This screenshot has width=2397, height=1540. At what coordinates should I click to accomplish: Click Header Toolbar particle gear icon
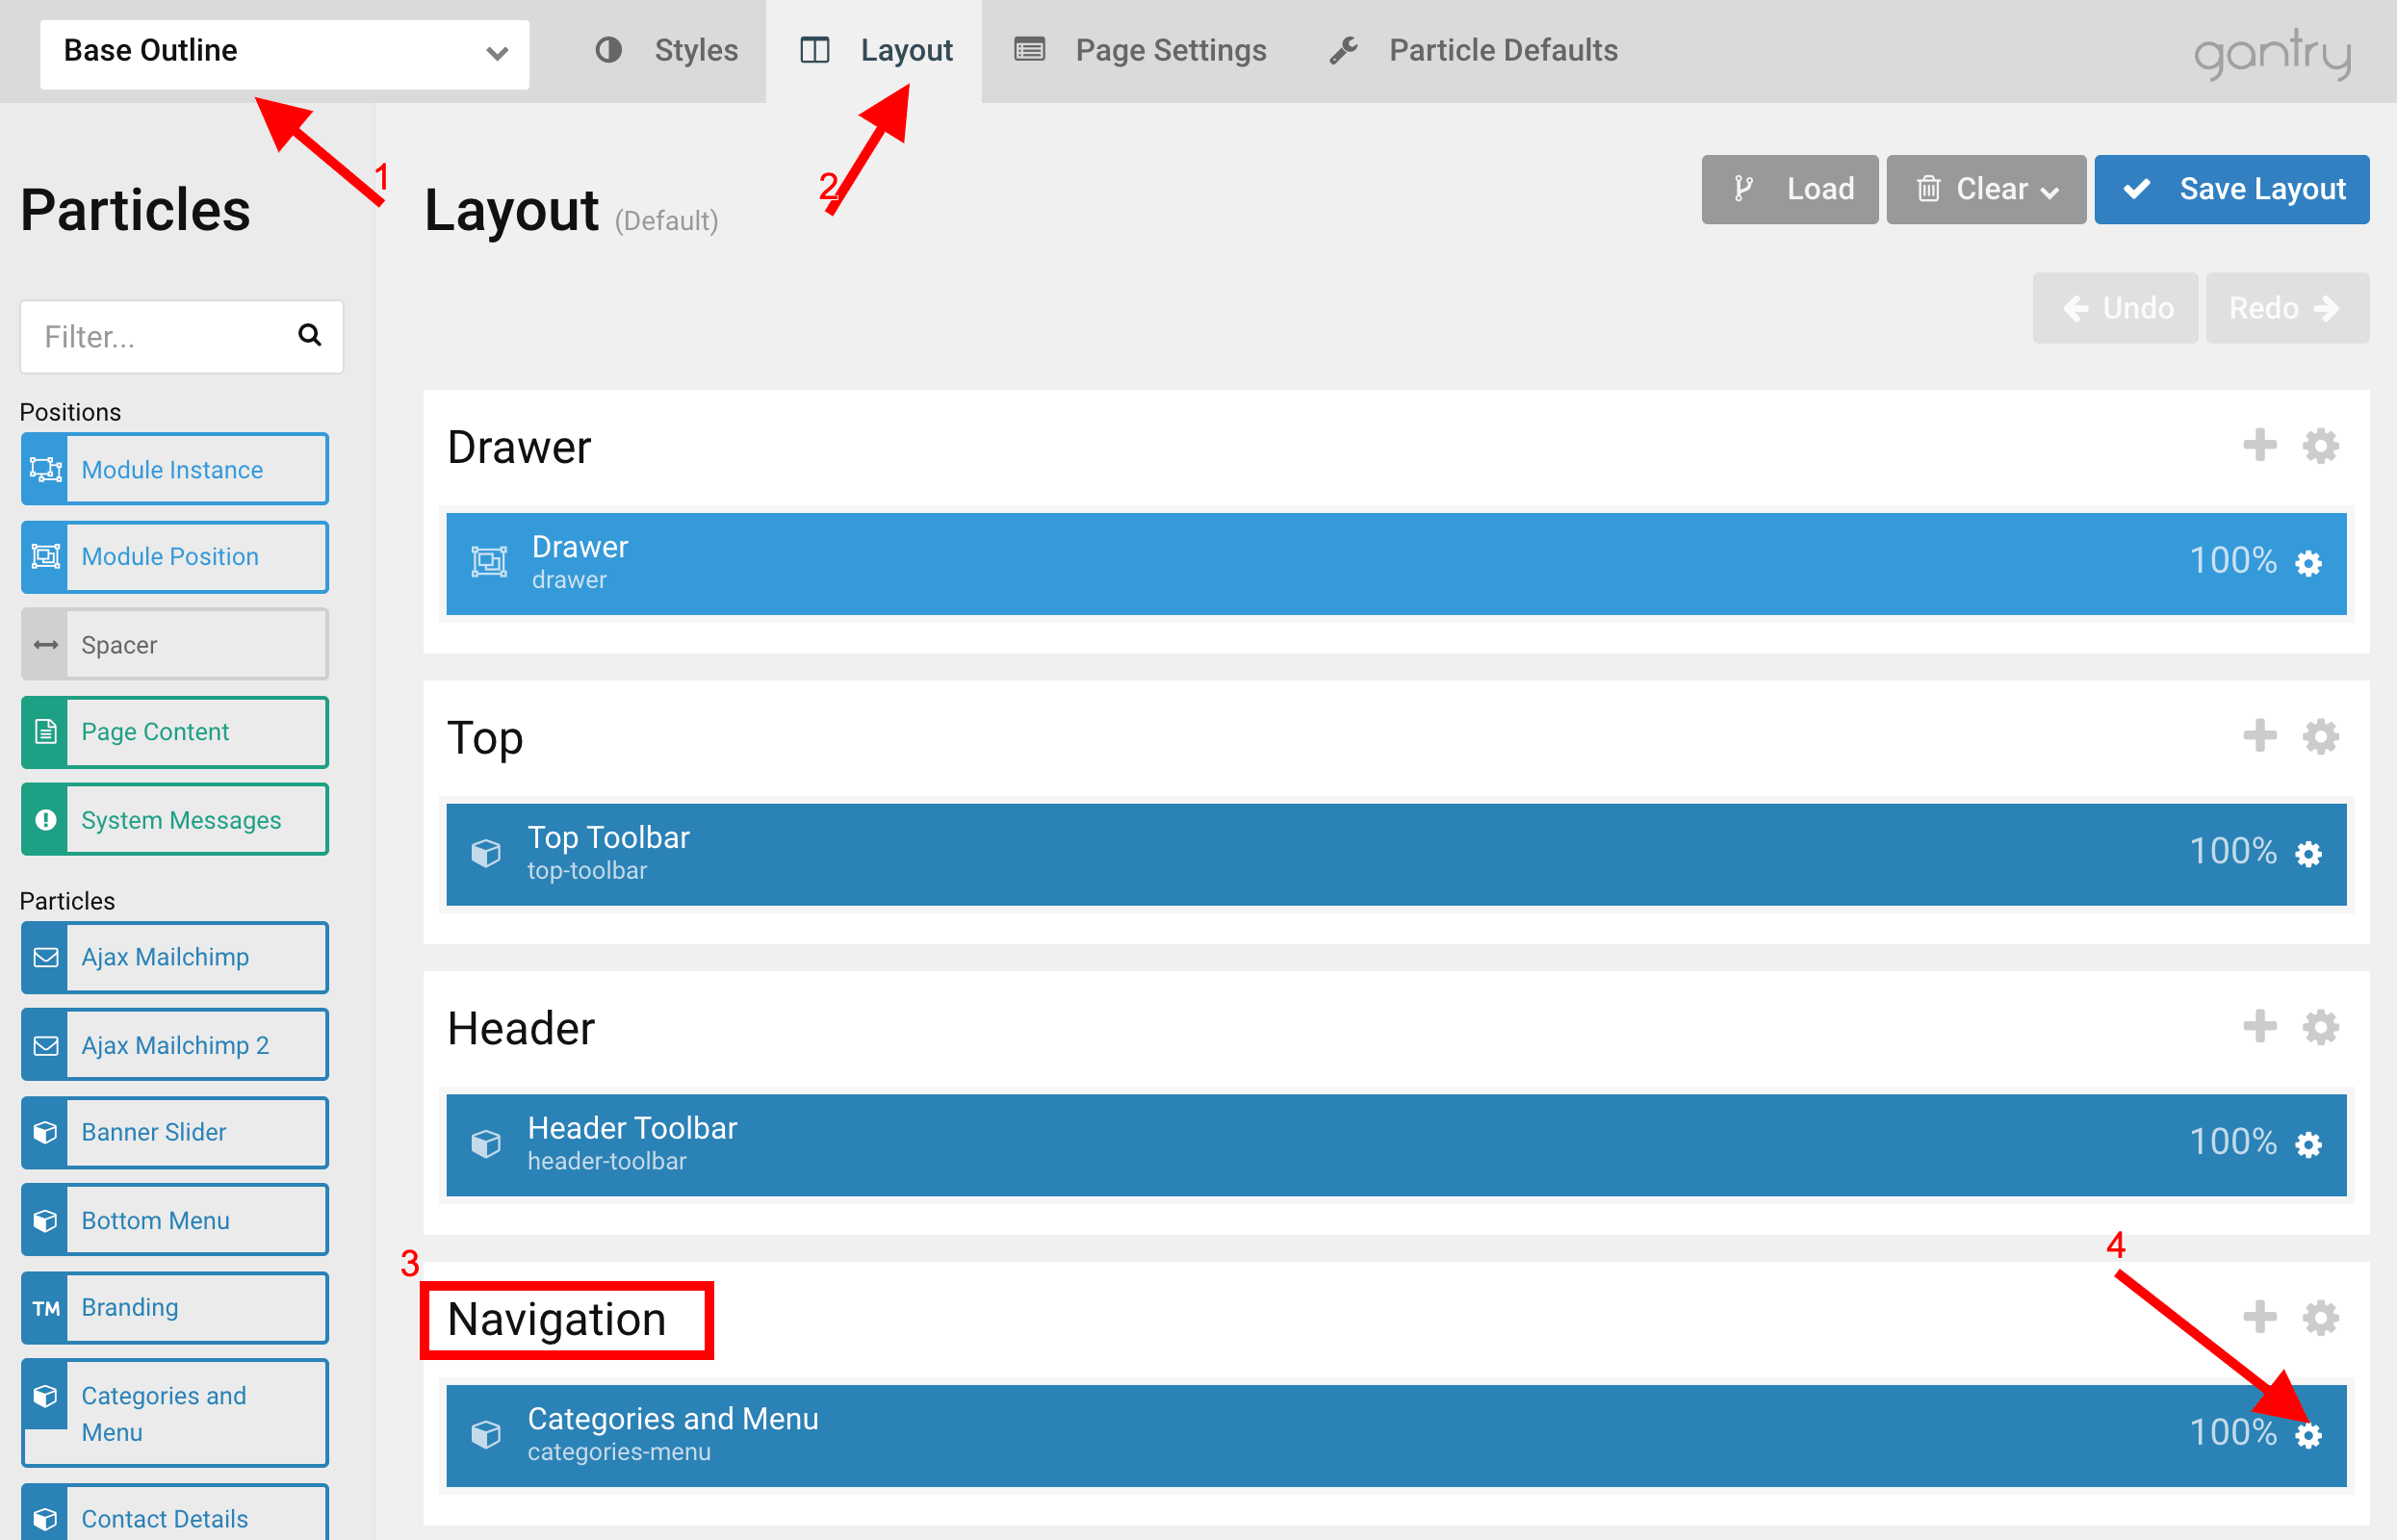pyautogui.click(x=2307, y=1145)
